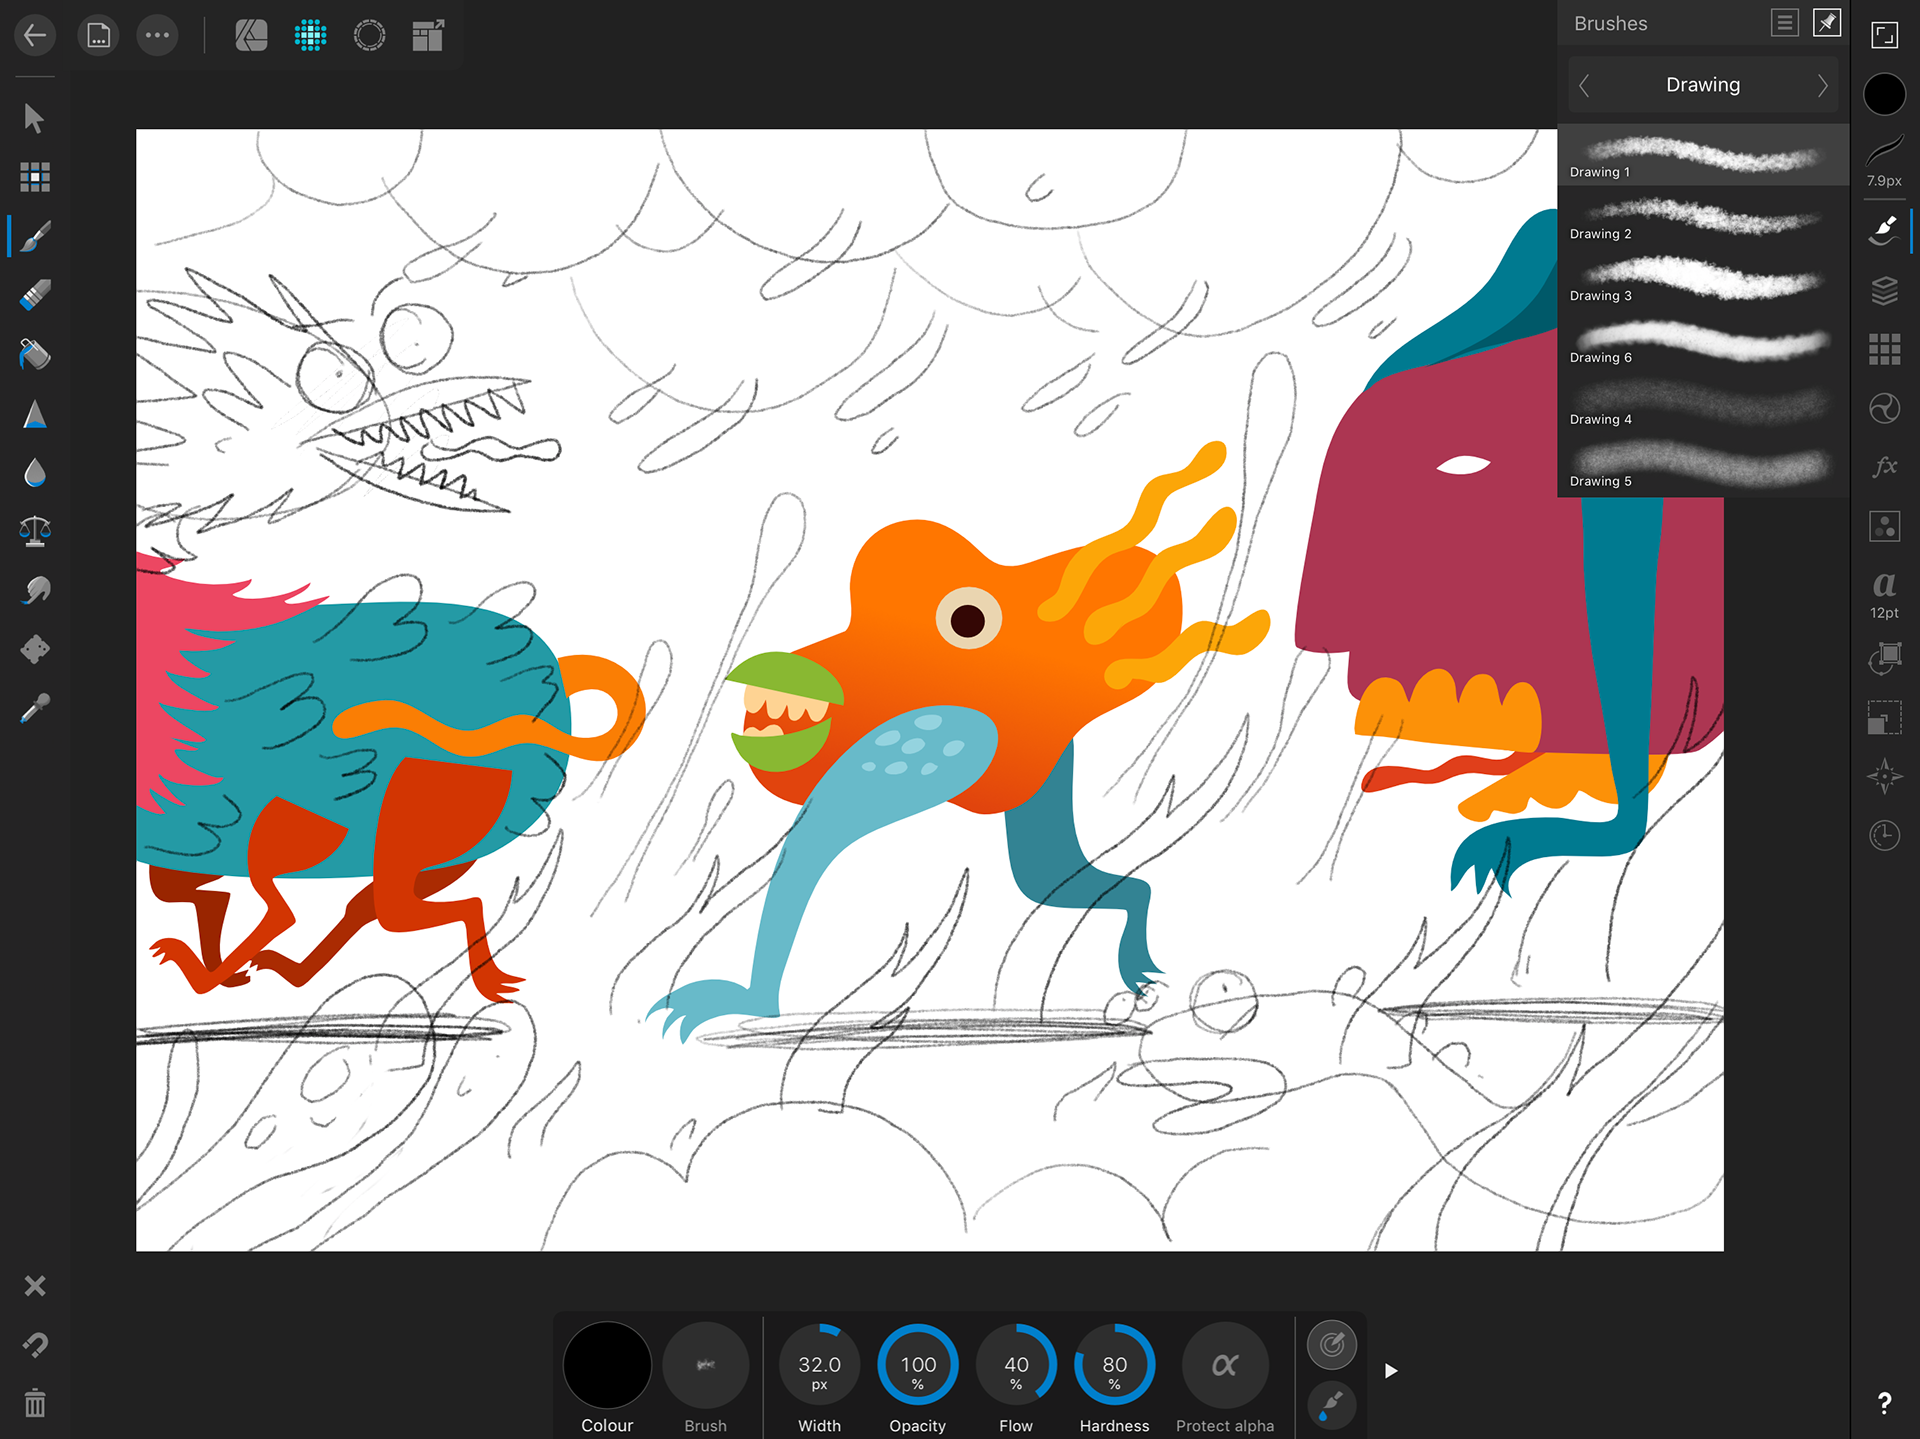This screenshot has width=1920, height=1439.
Task: Select the Move tool arrow
Action: [x=34, y=118]
